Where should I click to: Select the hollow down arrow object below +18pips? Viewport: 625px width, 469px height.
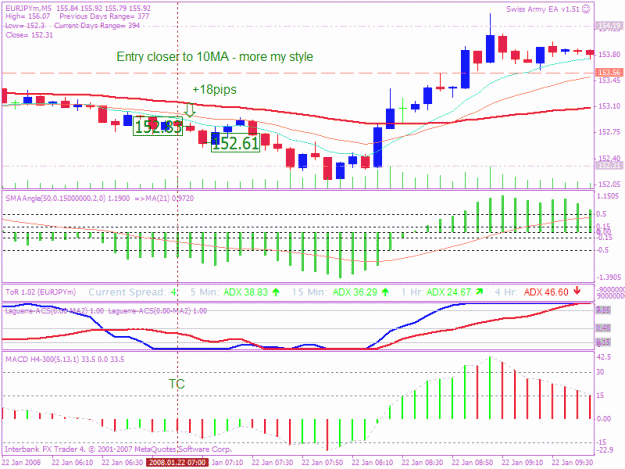(x=190, y=110)
